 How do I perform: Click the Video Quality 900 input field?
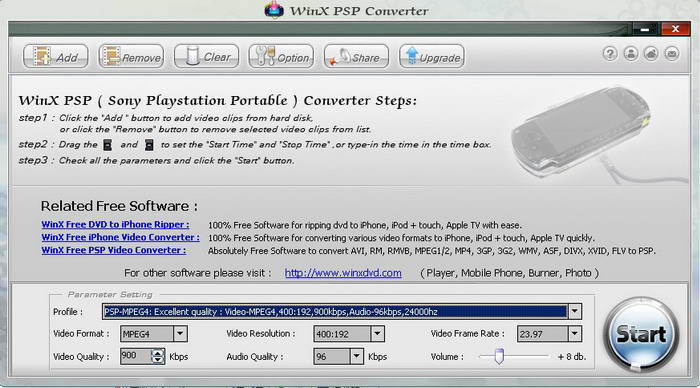point(136,356)
